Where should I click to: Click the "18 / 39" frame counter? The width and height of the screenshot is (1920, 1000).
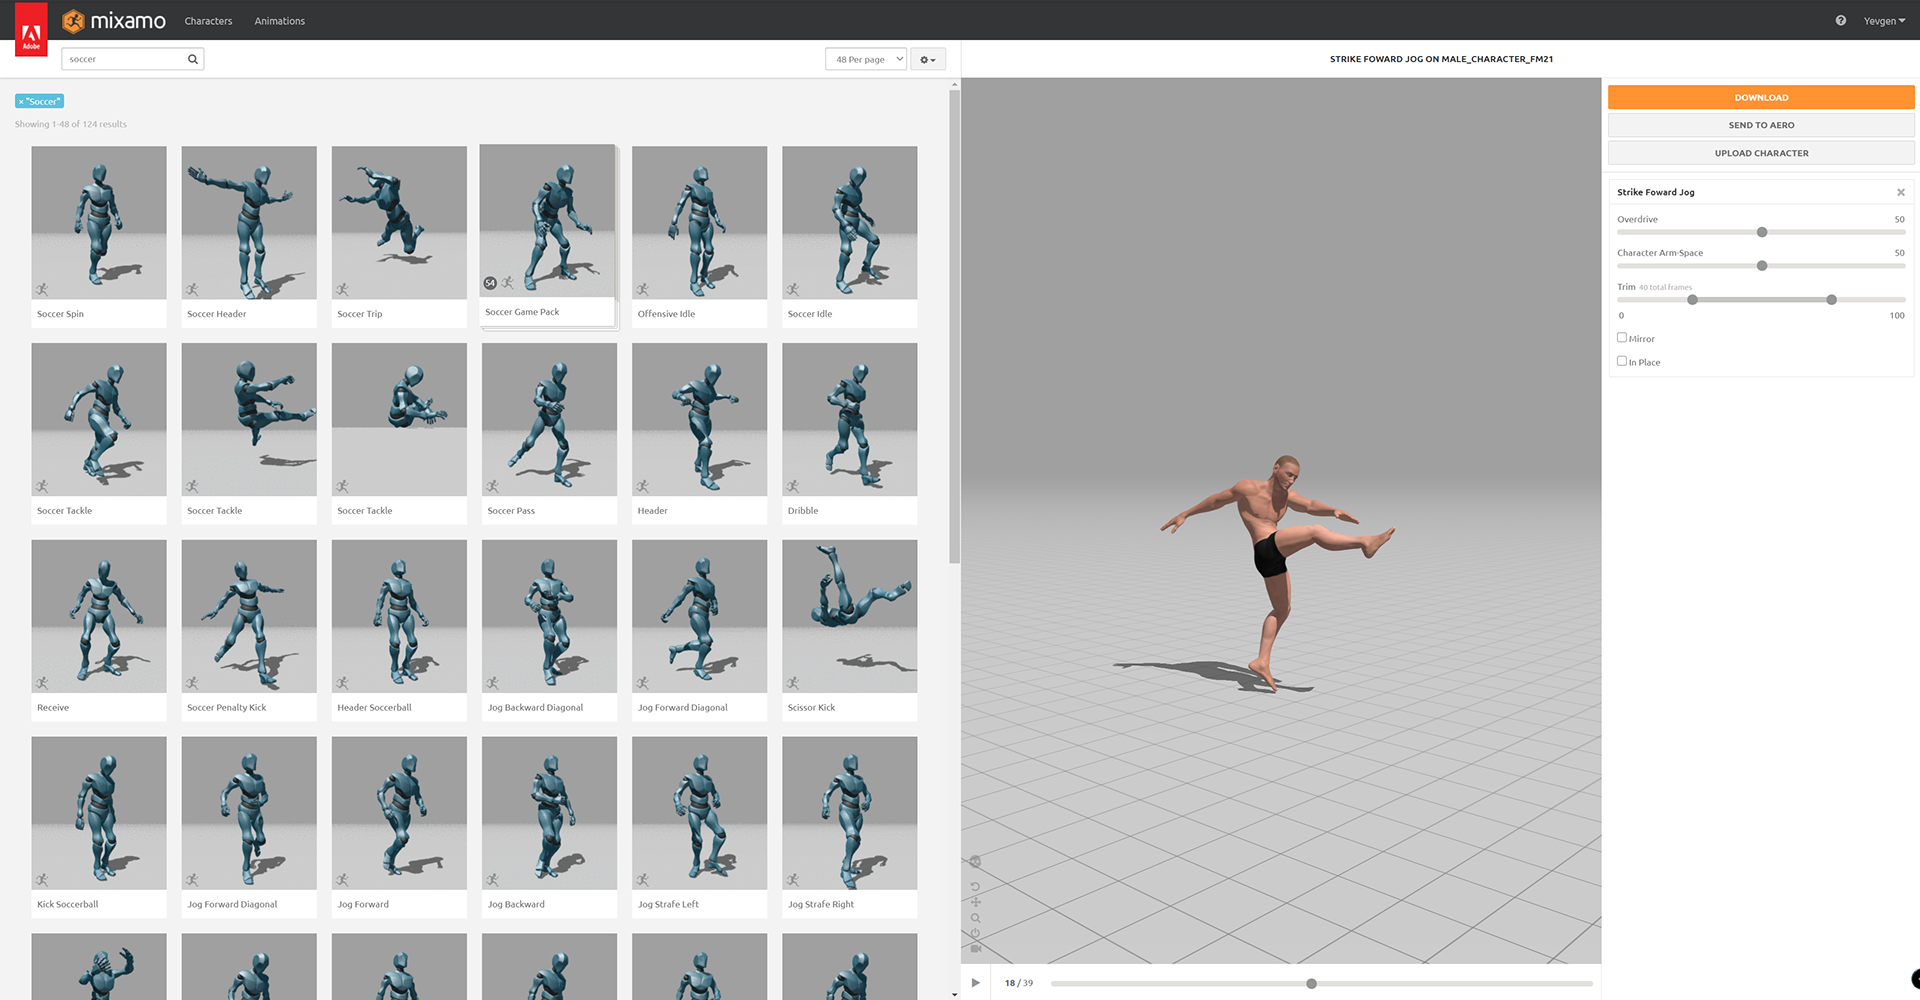click(x=1019, y=983)
